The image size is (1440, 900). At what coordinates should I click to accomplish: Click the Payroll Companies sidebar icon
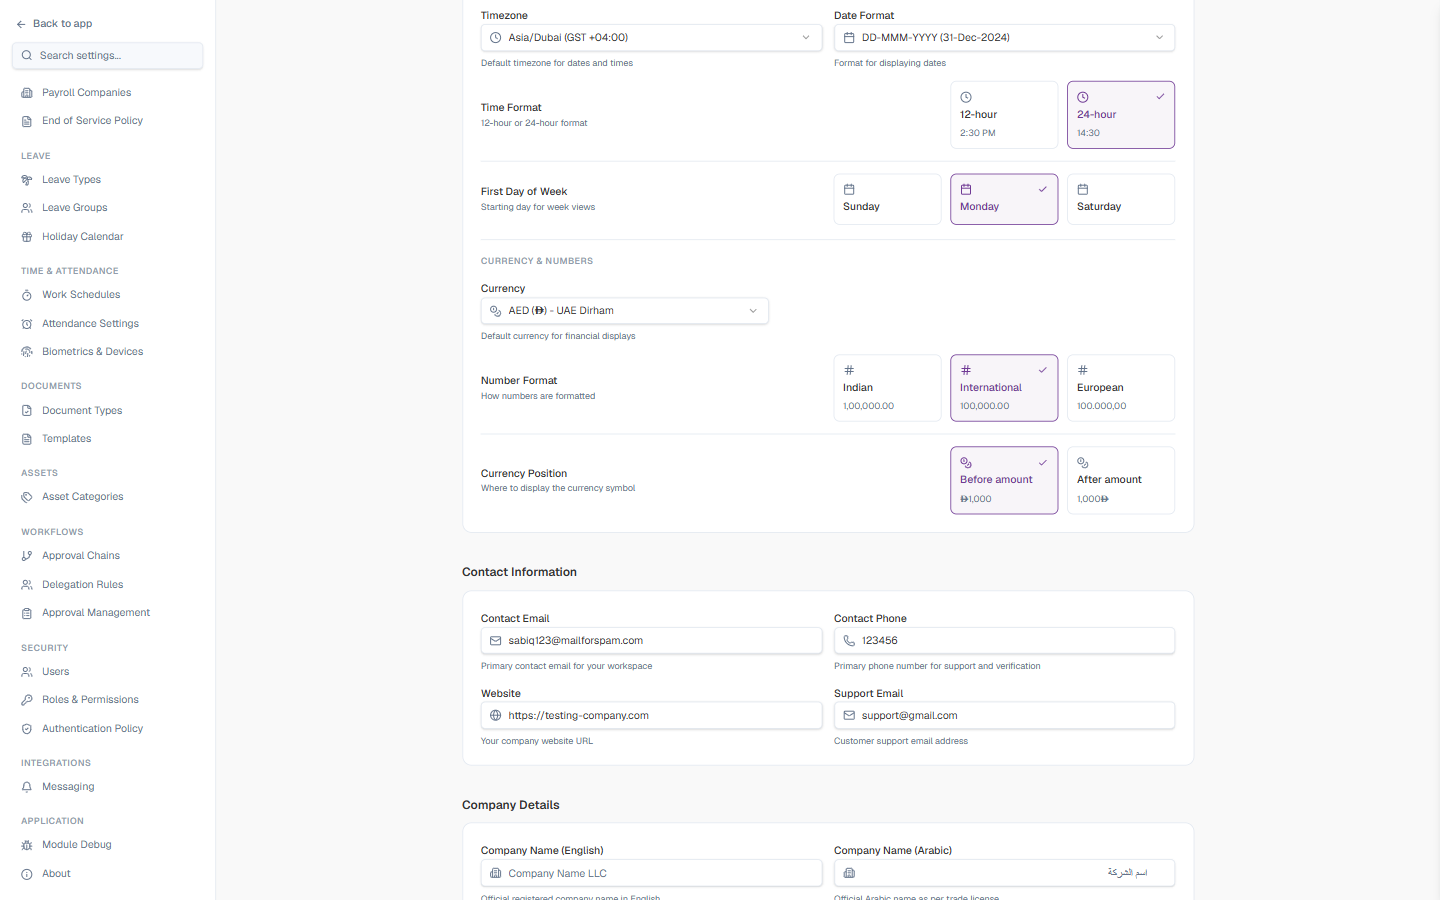27,93
